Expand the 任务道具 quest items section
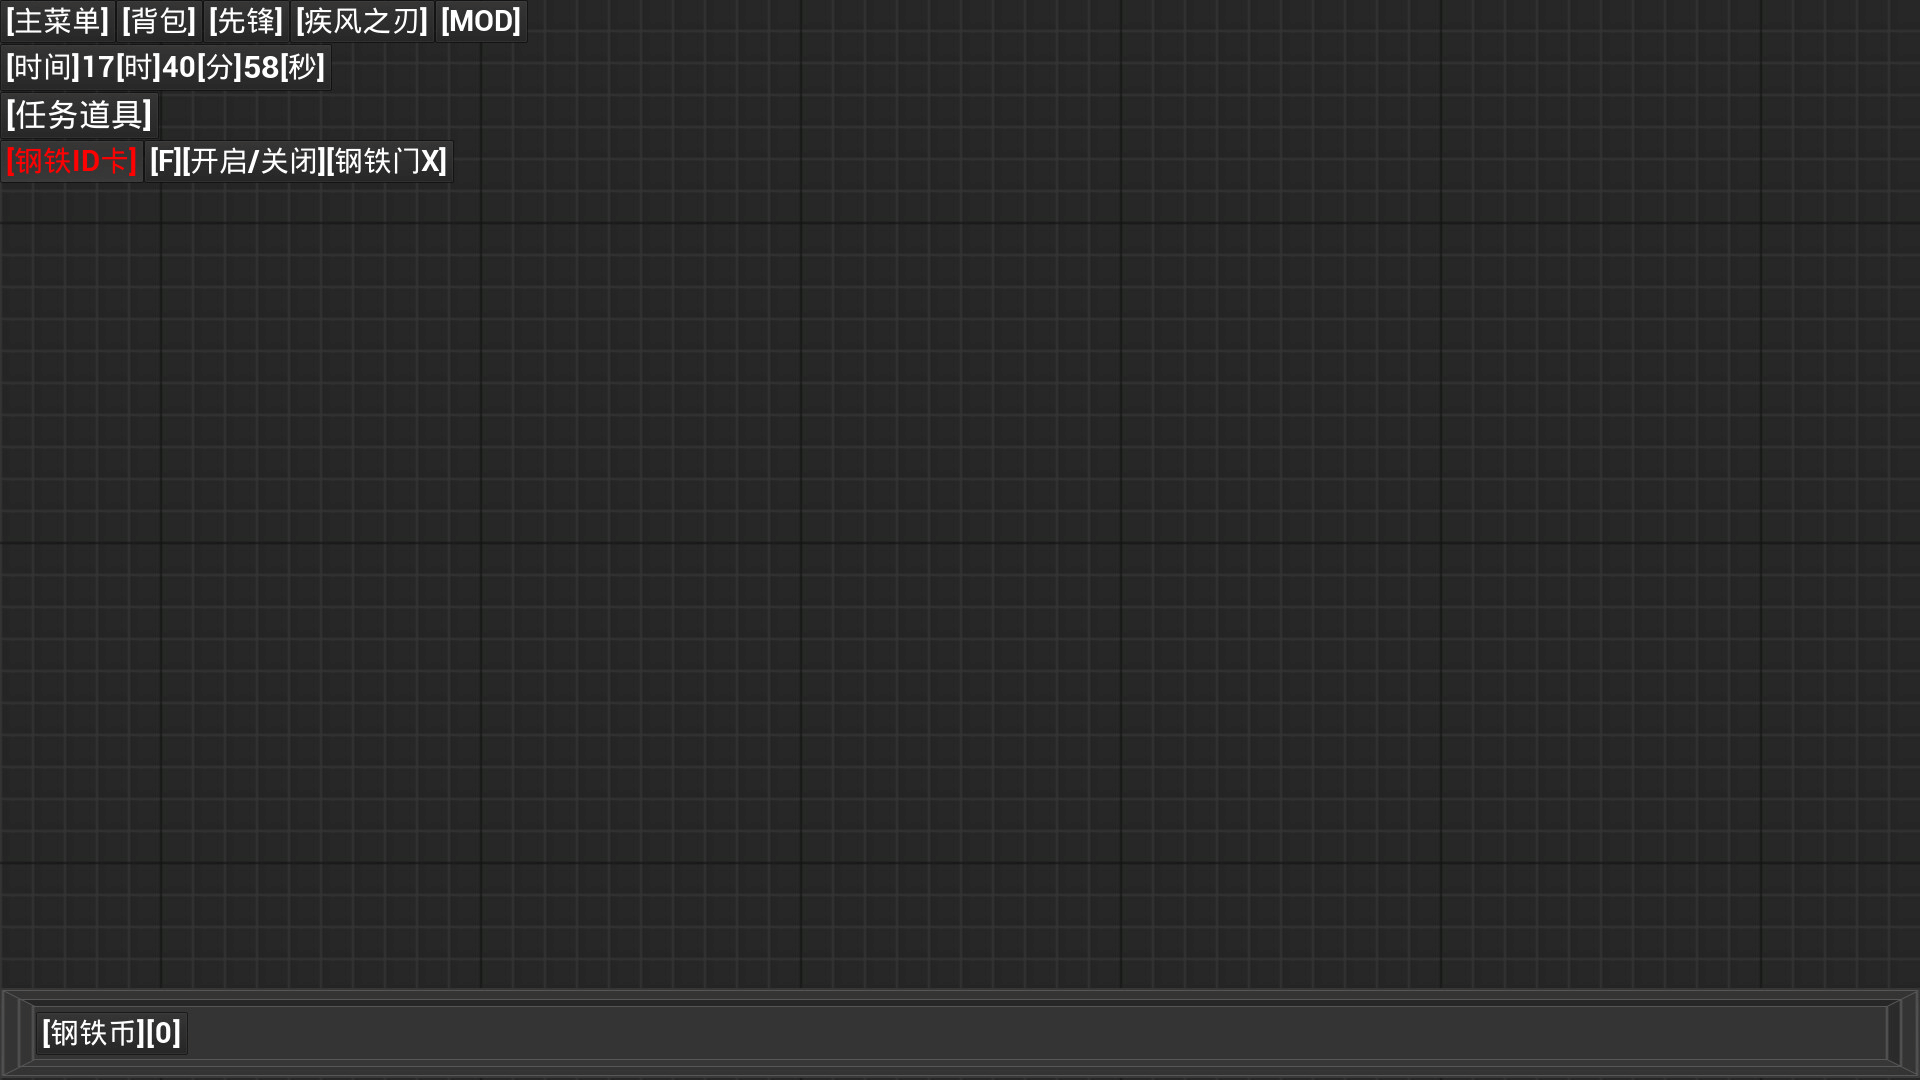The height and width of the screenshot is (1080, 1920). pos(79,115)
